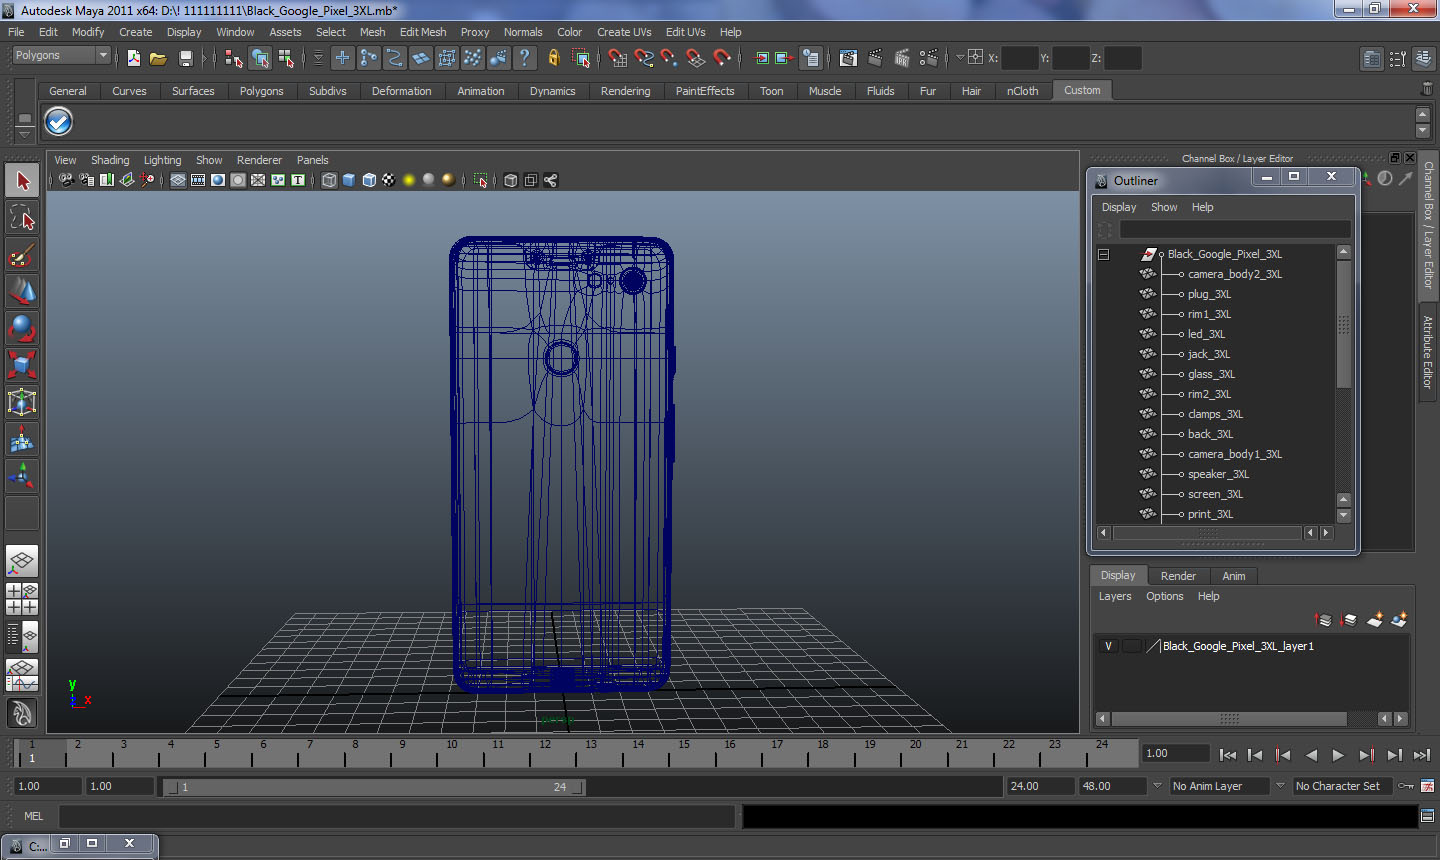Switch to the Polygons shelf tab
The image size is (1440, 860).
[261, 91]
